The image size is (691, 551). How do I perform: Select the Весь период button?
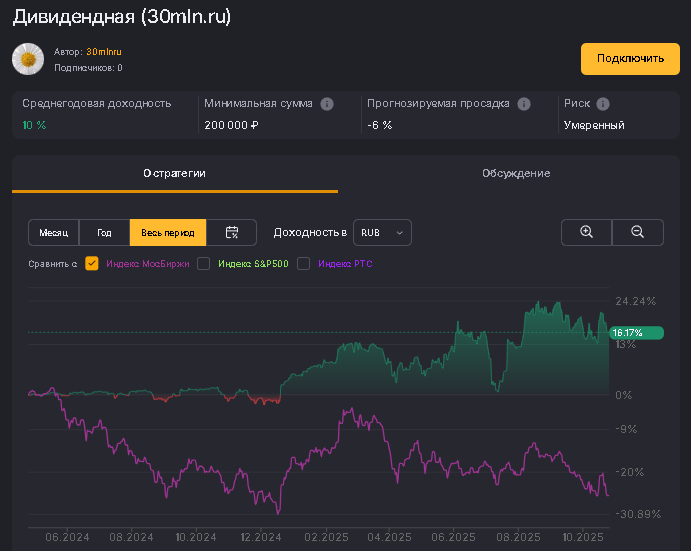tap(168, 232)
